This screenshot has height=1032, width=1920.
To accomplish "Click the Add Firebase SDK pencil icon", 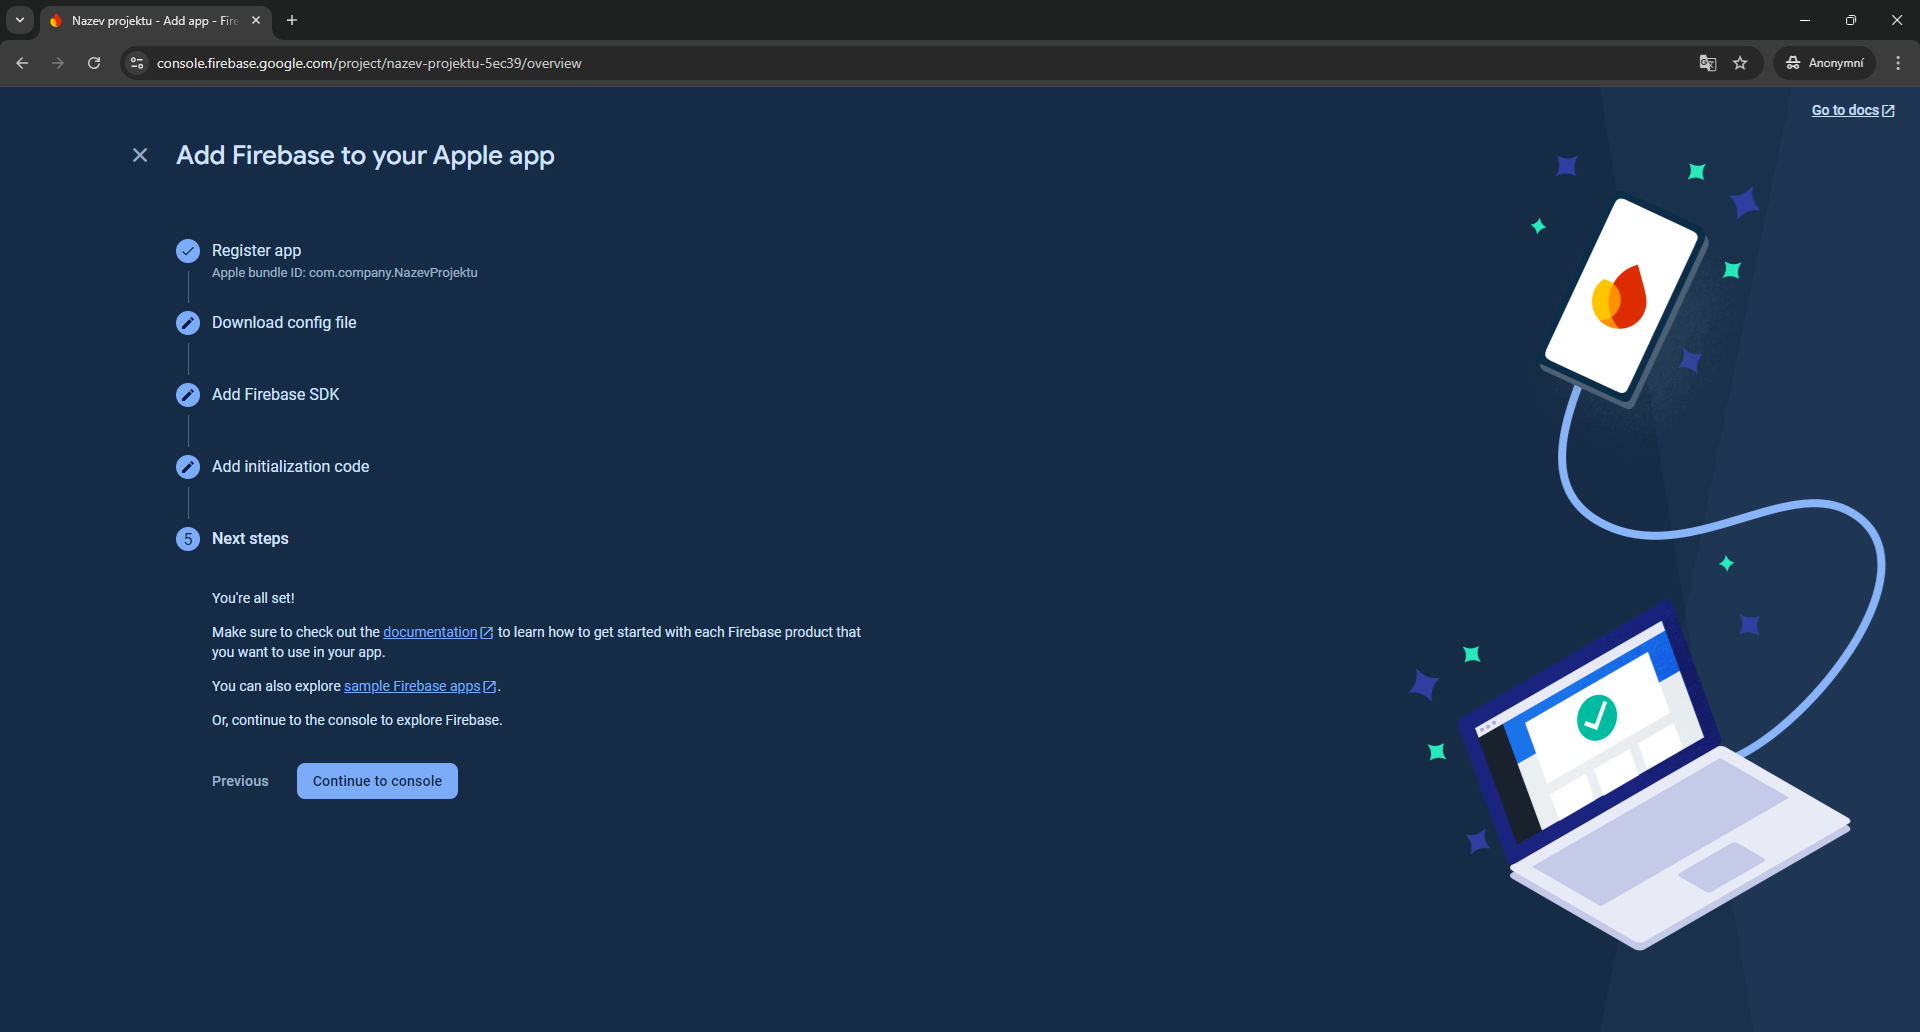I will (188, 395).
